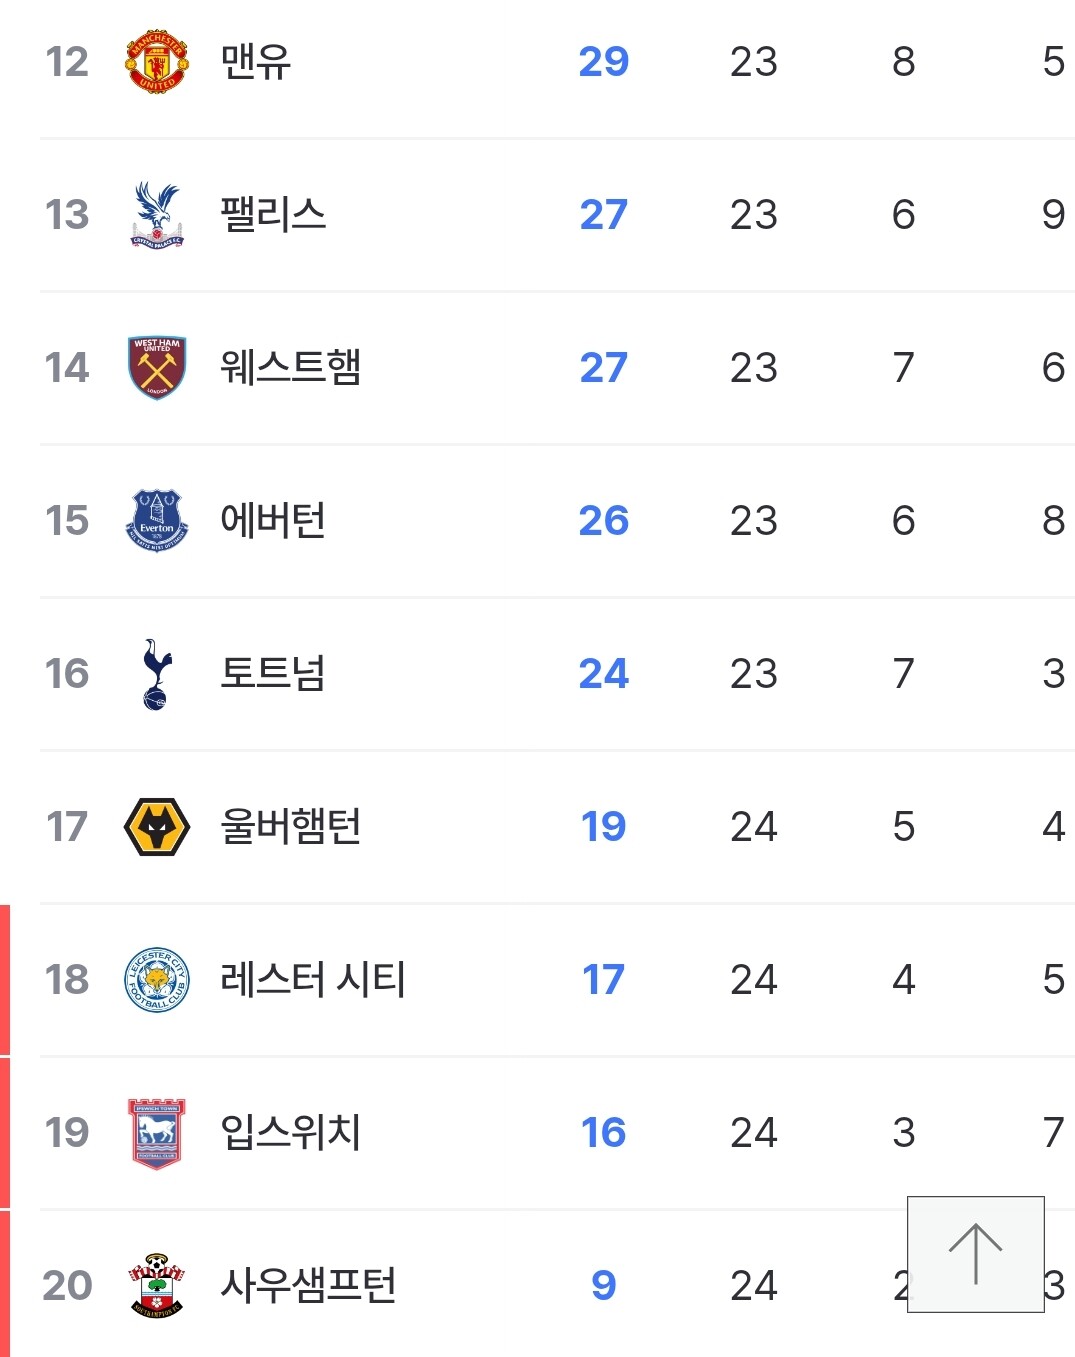Tap the Leicester City fox crest

tap(157, 979)
